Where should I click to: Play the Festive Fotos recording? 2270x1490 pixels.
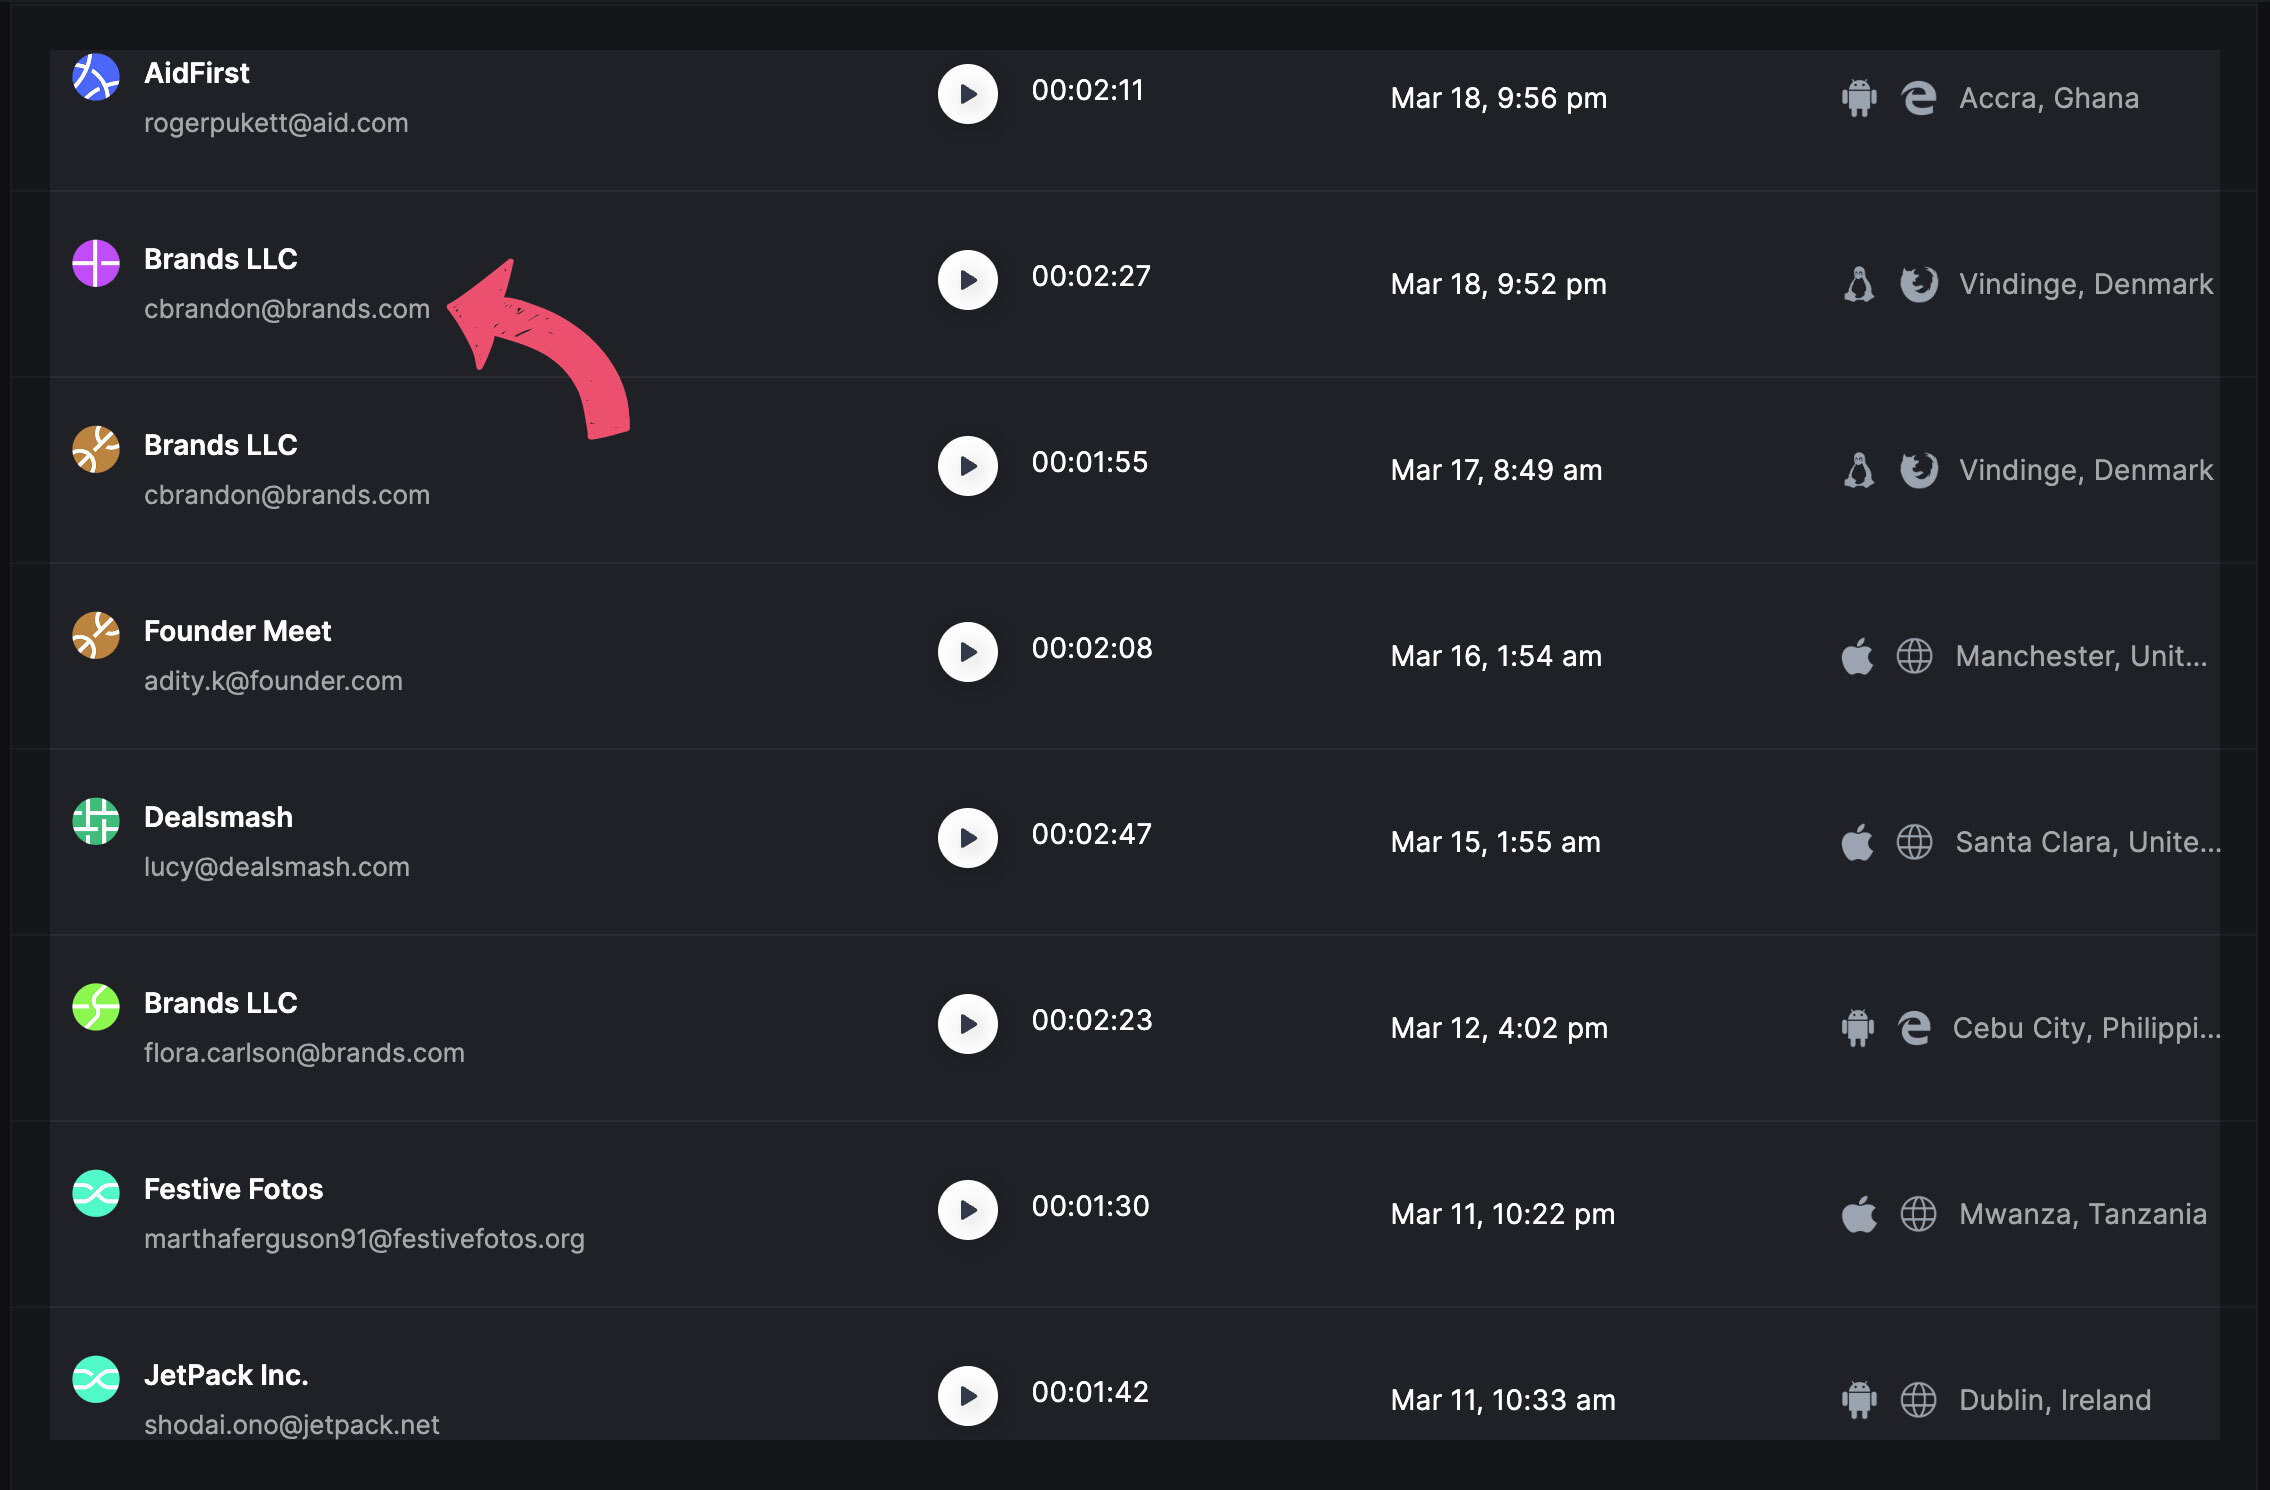967,1210
